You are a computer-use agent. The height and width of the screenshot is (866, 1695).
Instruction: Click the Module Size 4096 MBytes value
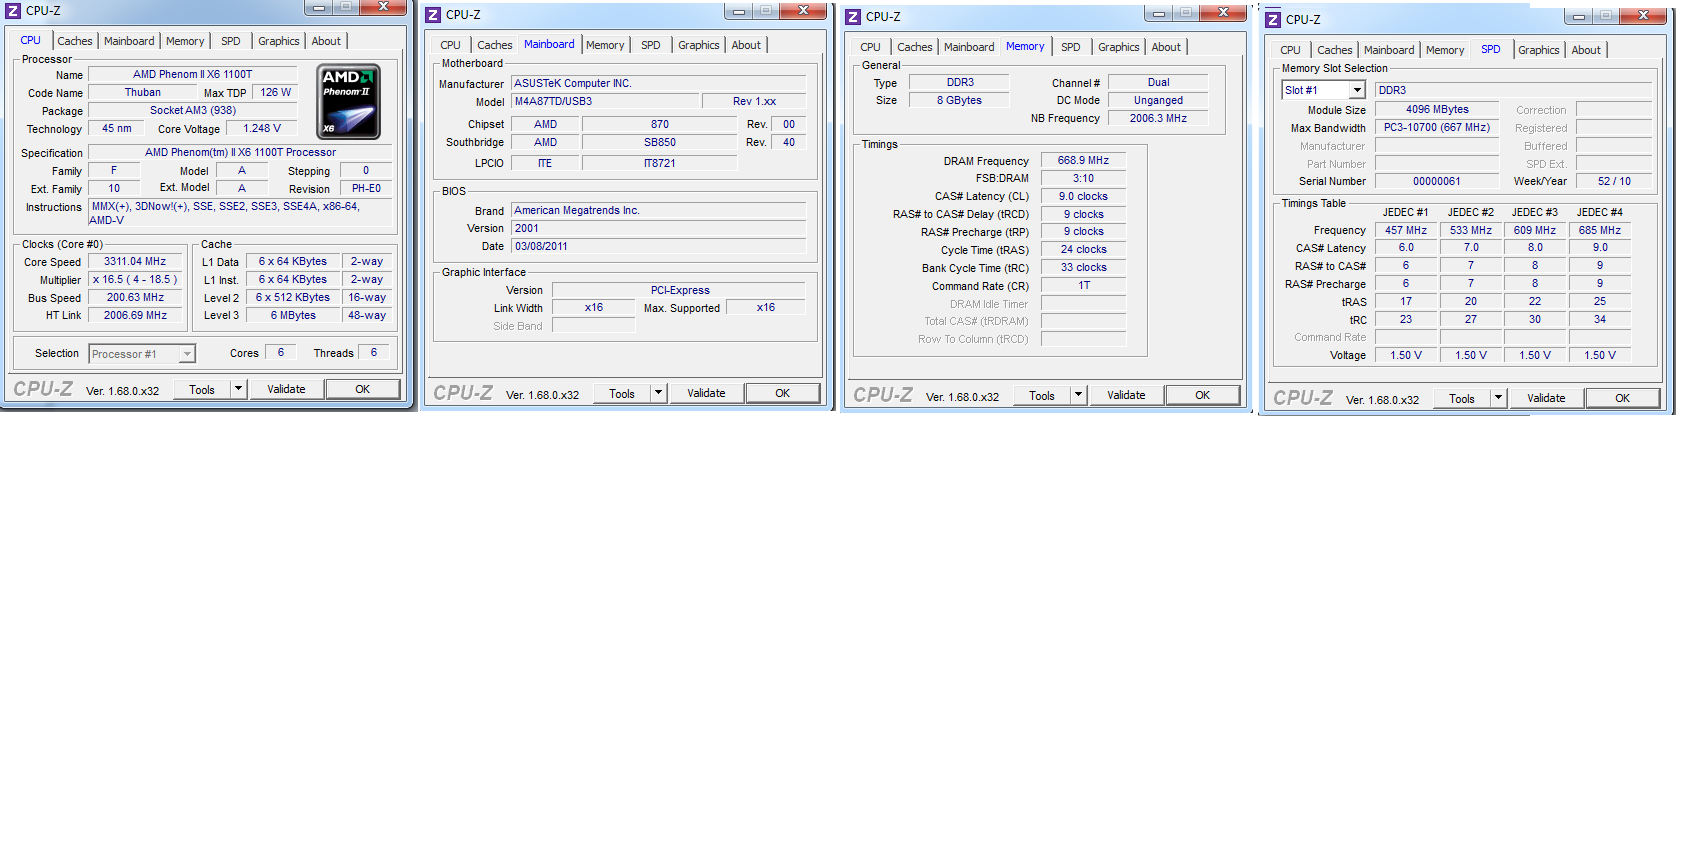click(x=1437, y=109)
